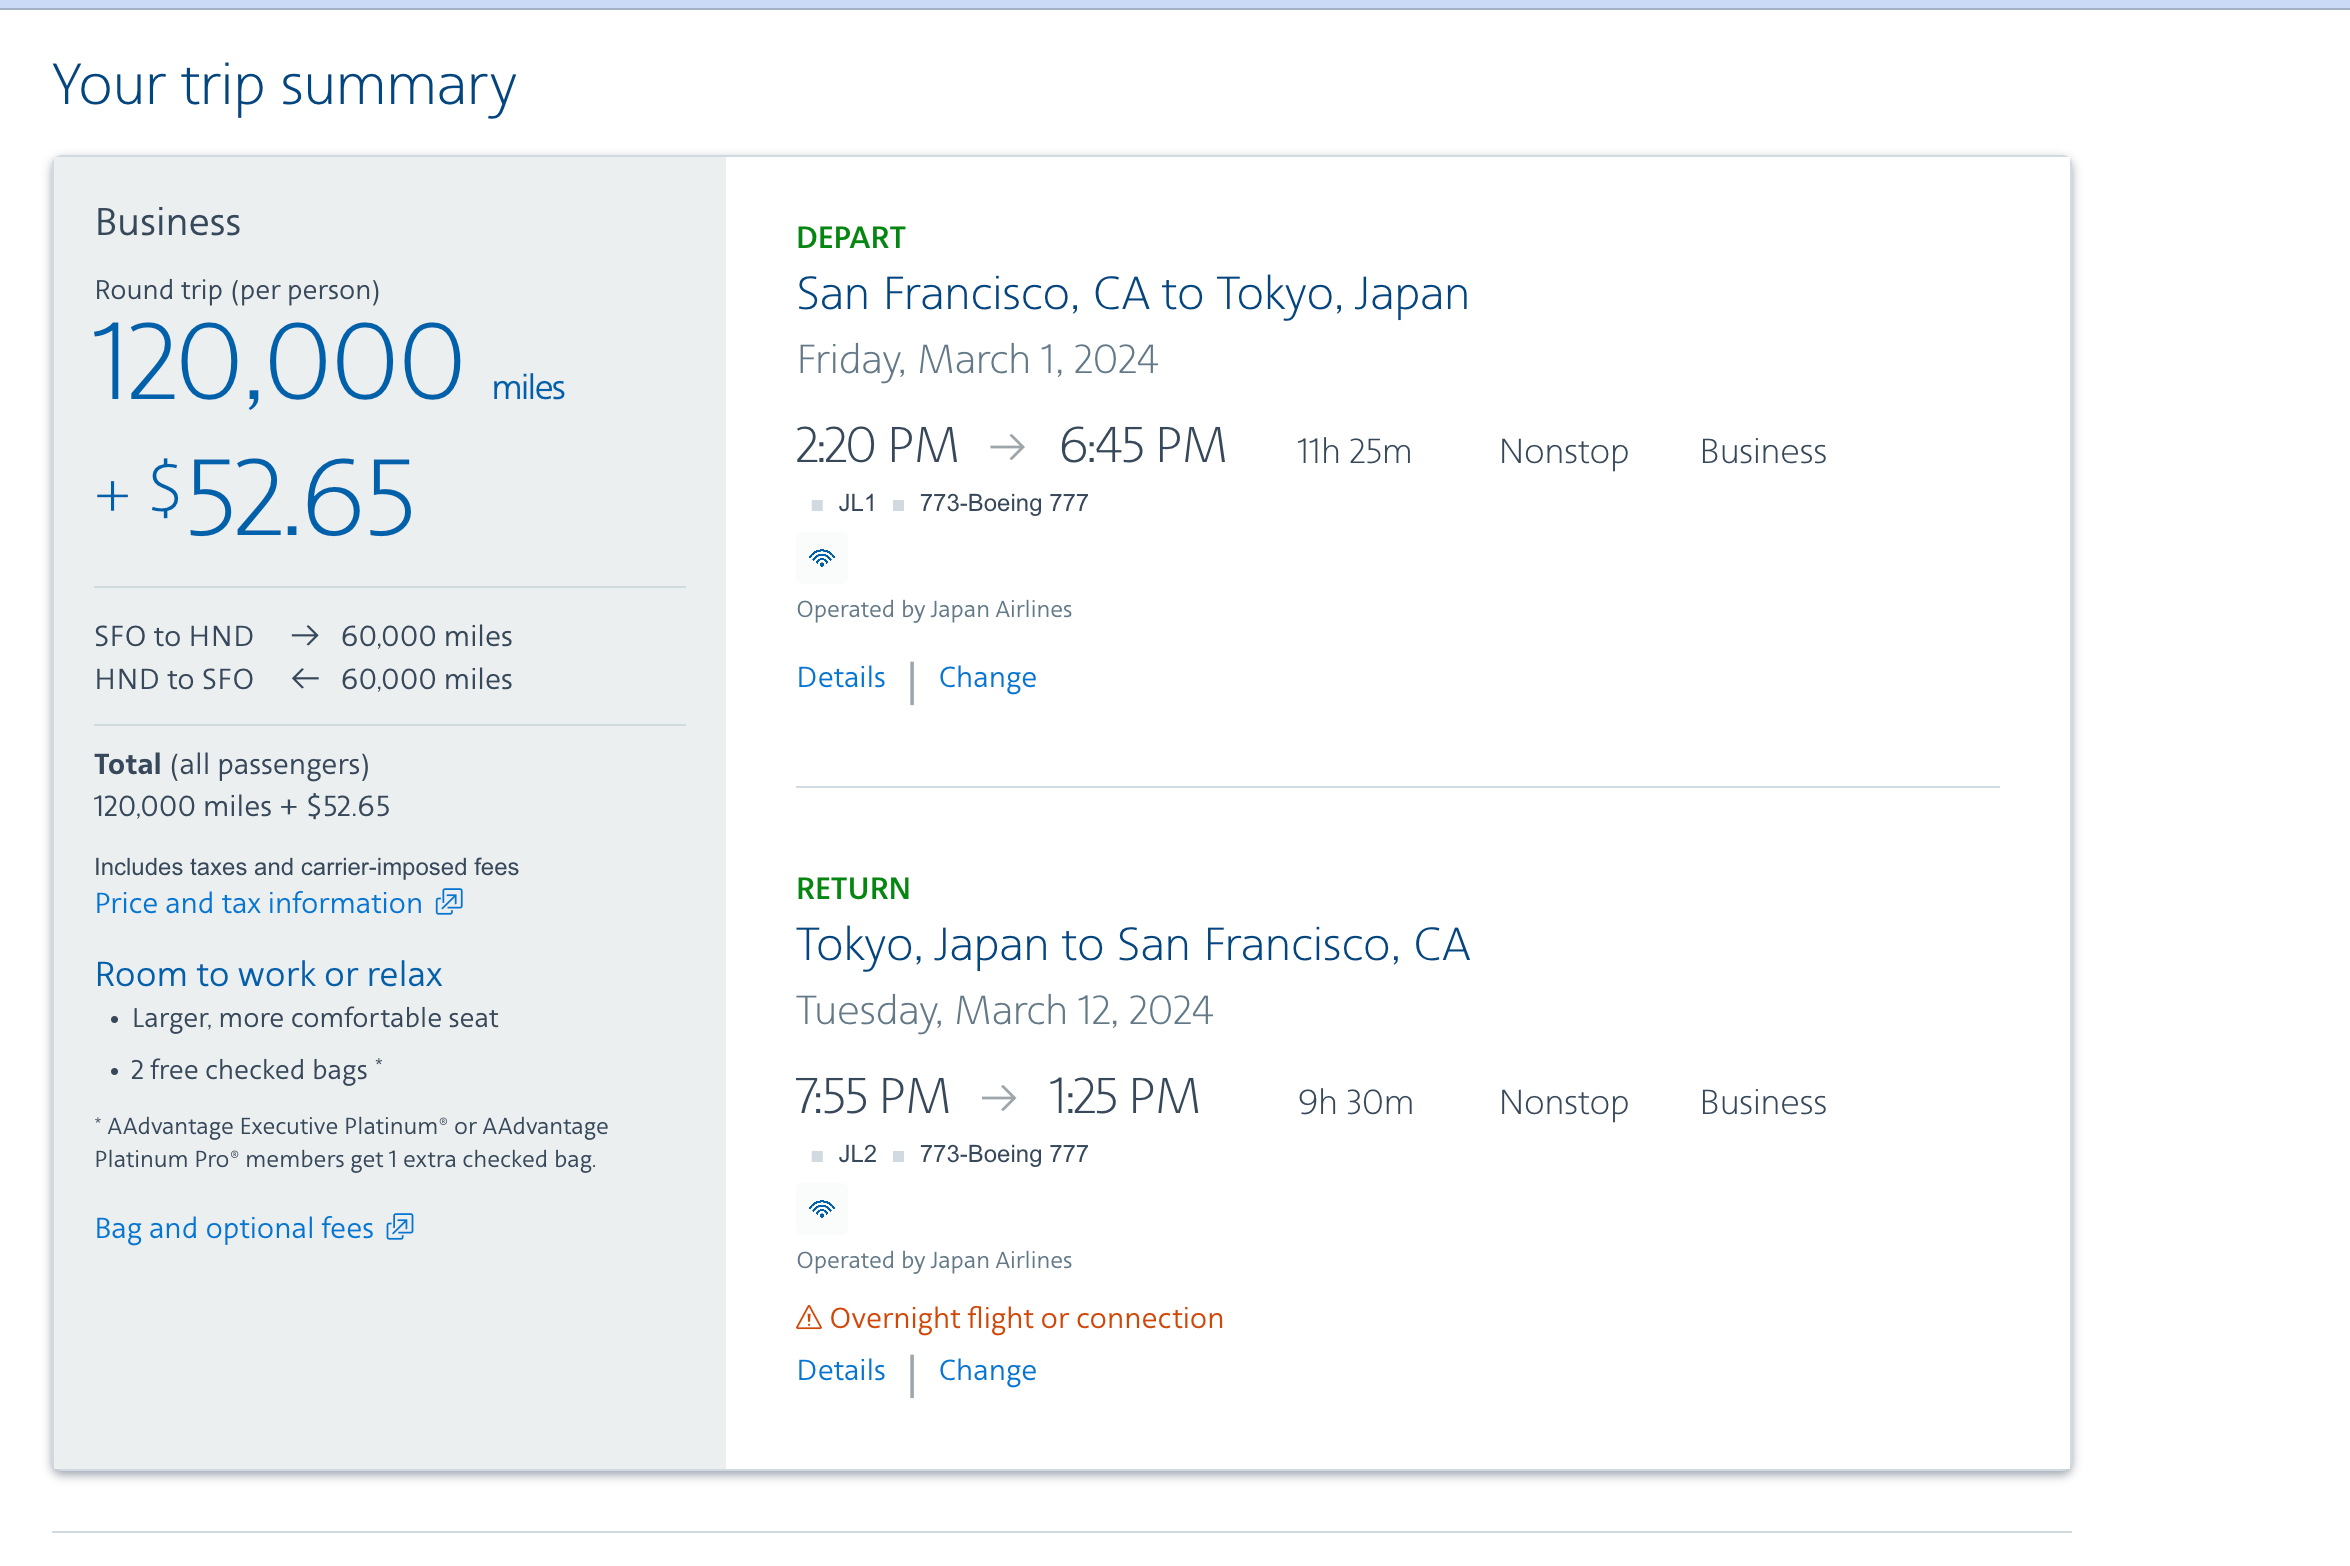Open Details for the return flight
The height and width of the screenshot is (1566, 2350).
pyautogui.click(x=841, y=1370)
